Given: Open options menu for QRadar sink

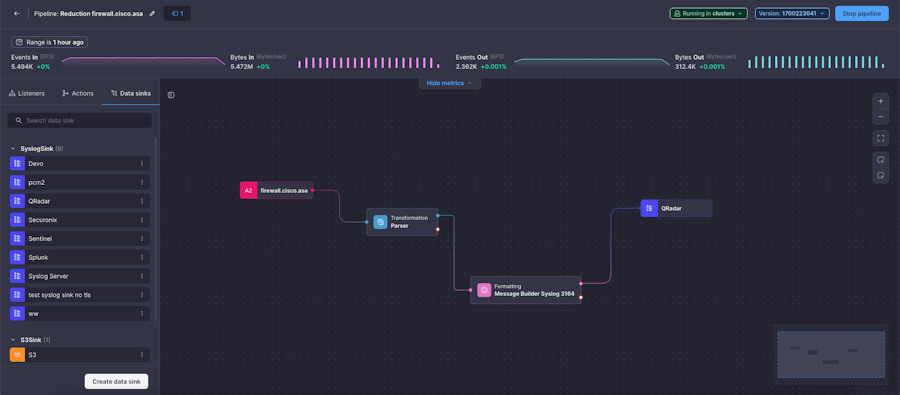Looking at the screenshot, I should [x=142, y=201].
